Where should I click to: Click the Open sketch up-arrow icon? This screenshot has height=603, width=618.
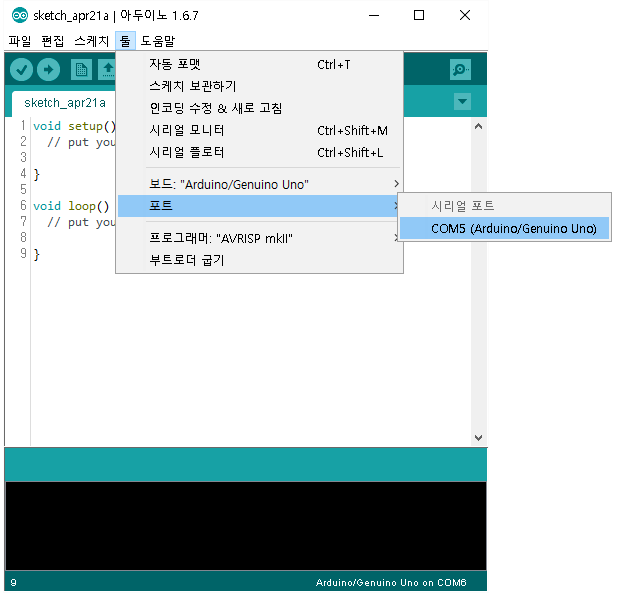pos(107,70)
